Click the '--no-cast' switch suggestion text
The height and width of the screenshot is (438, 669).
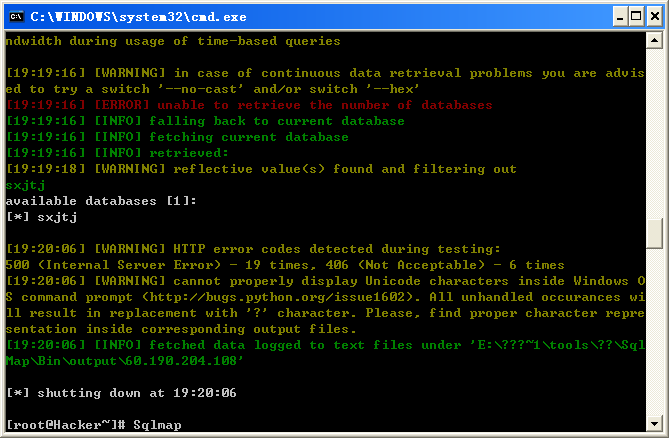click(x=201, y=89)
